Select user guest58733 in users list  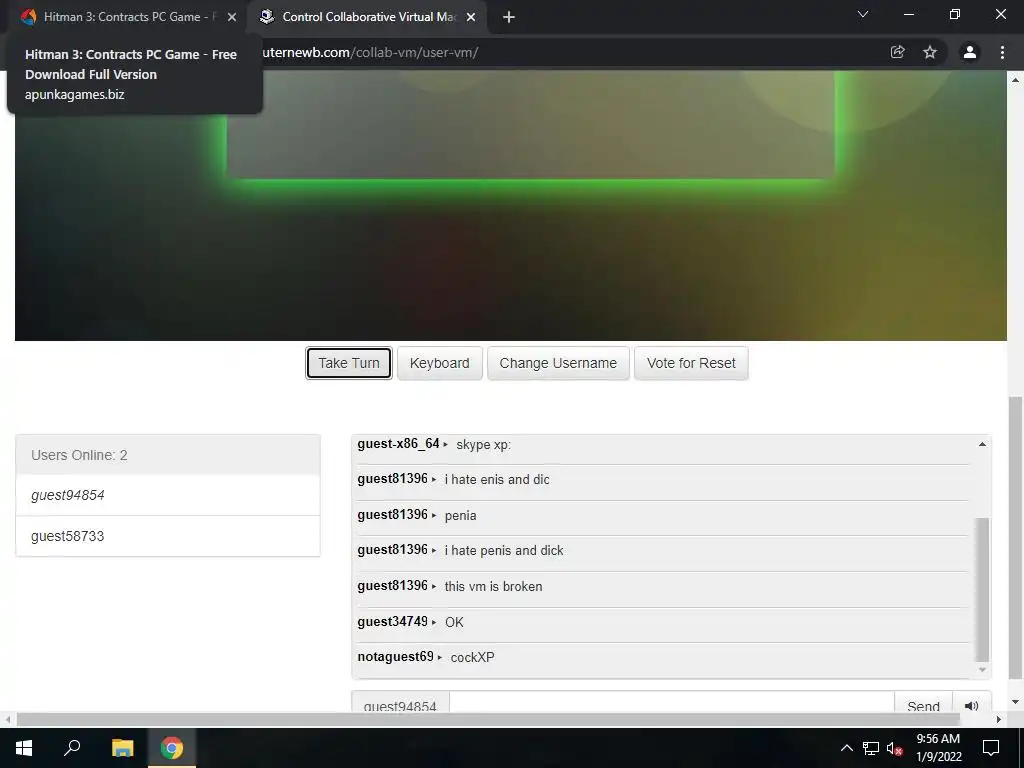168,536
